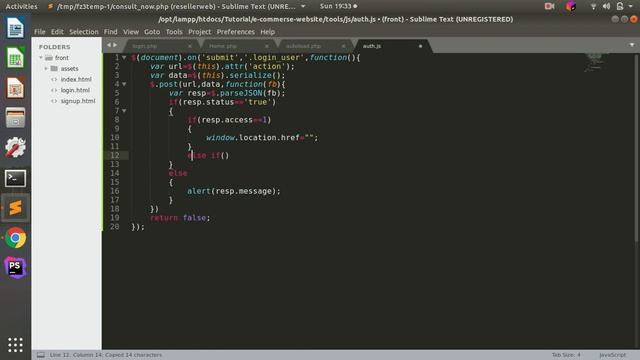Image resolution: width=640 pixels, height=360 pixels.
Task: Open the network wifi indicator
Action: point(593,6)
